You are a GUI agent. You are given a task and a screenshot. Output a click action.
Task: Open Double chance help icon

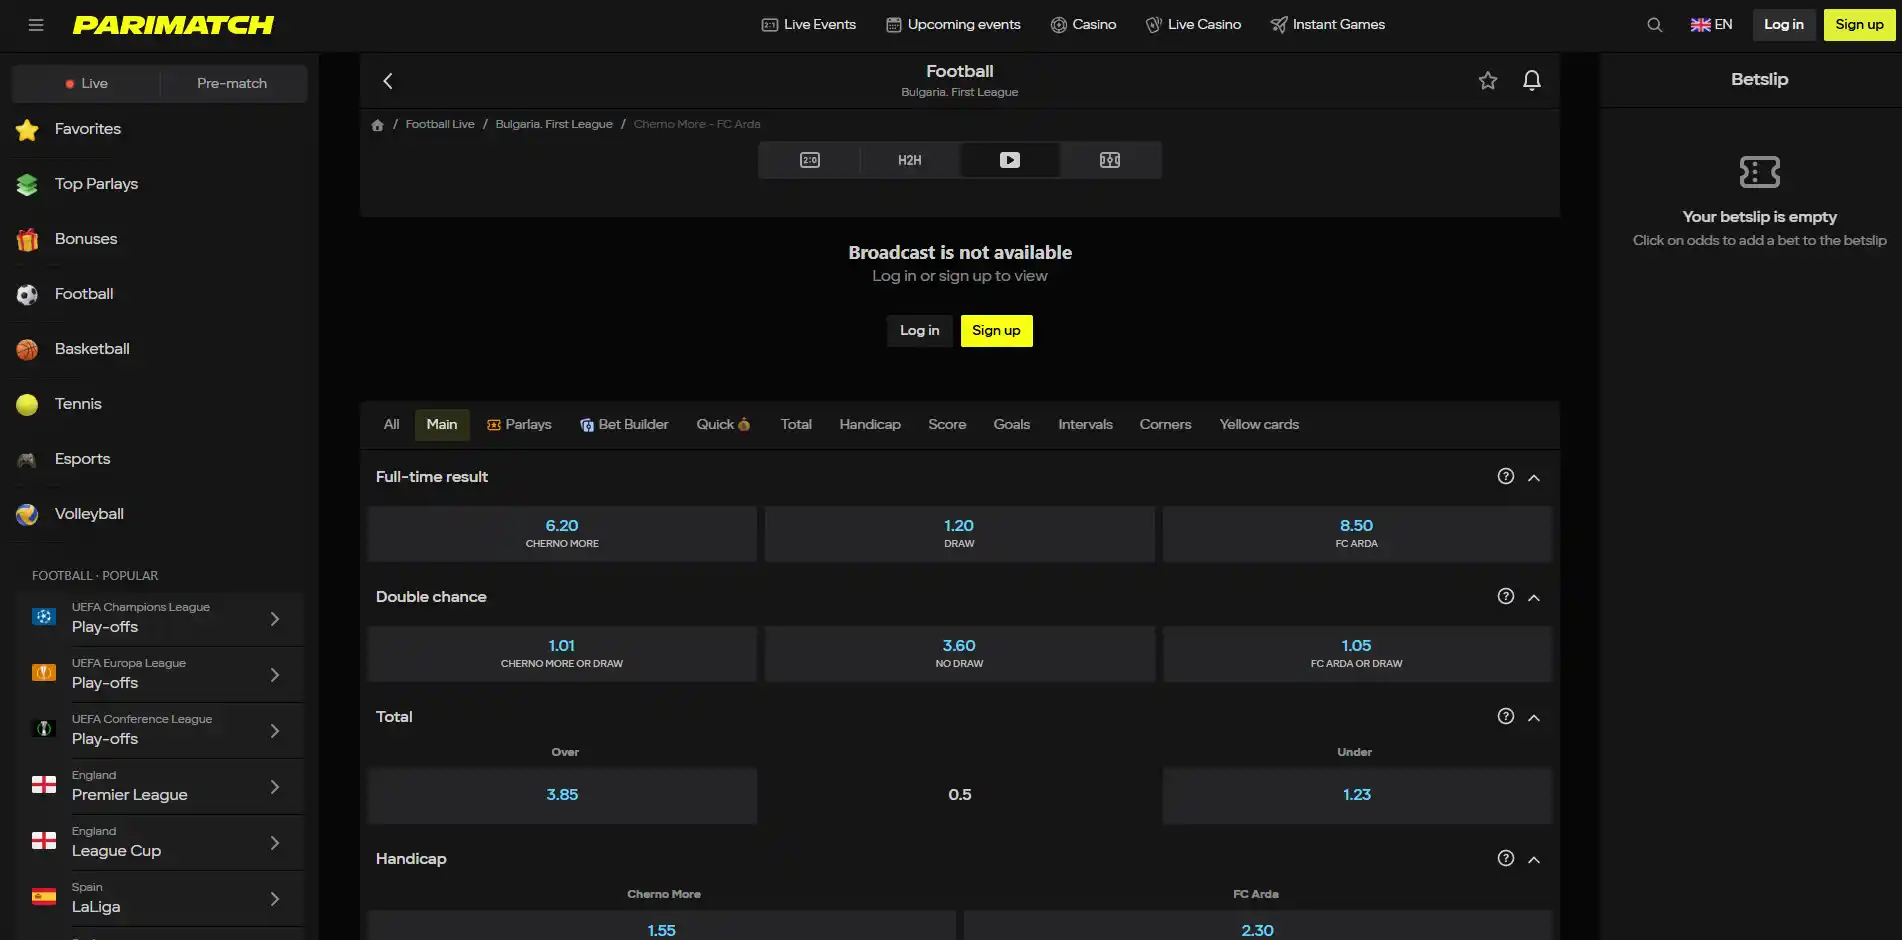click(1505, 597)
